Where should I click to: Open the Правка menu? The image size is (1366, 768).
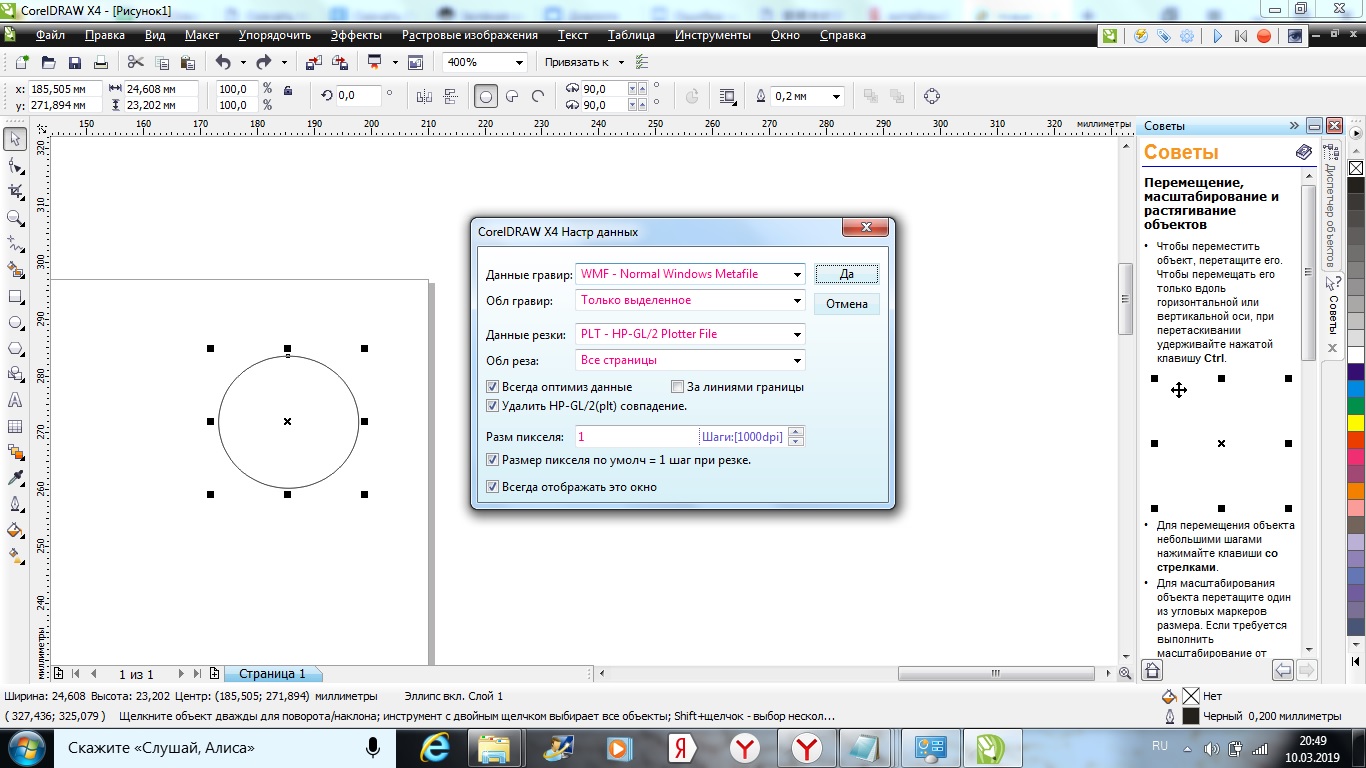pos(105,35)
